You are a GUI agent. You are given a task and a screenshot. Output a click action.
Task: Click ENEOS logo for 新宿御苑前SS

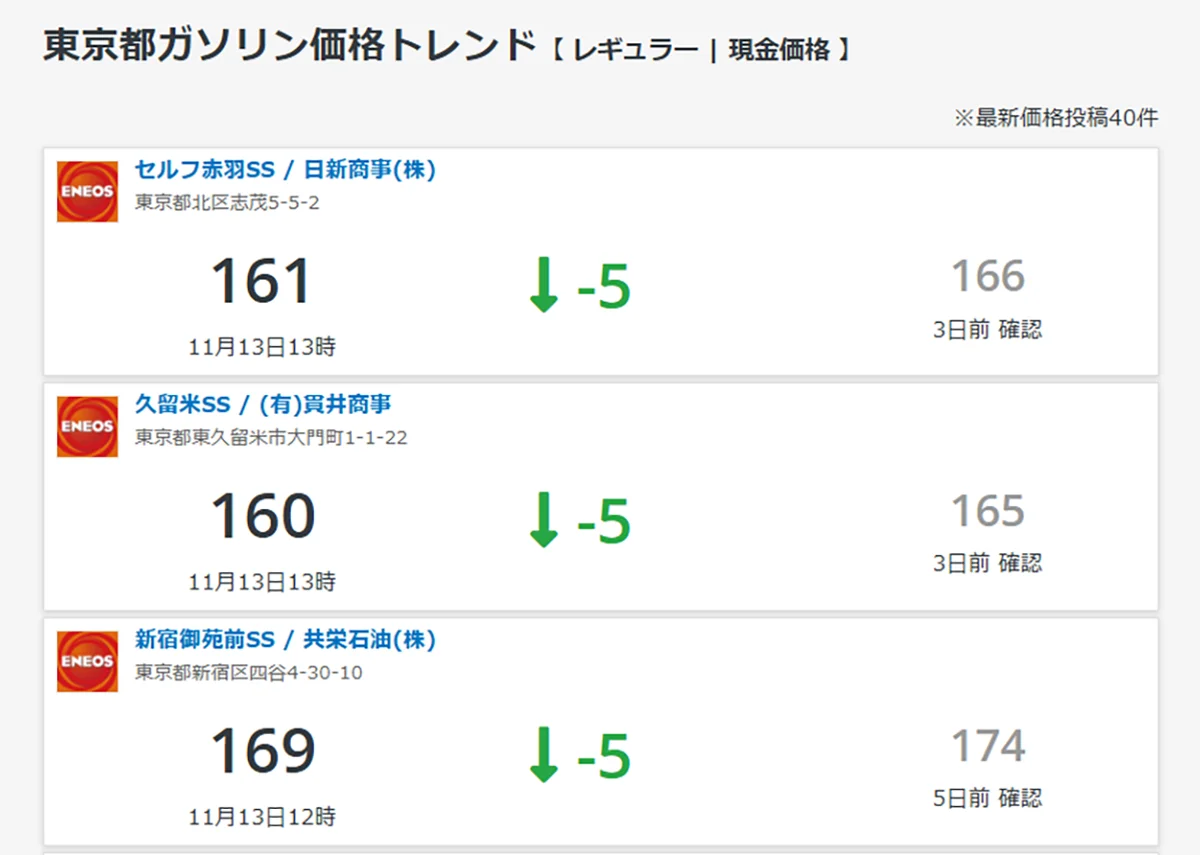(87, 661)
